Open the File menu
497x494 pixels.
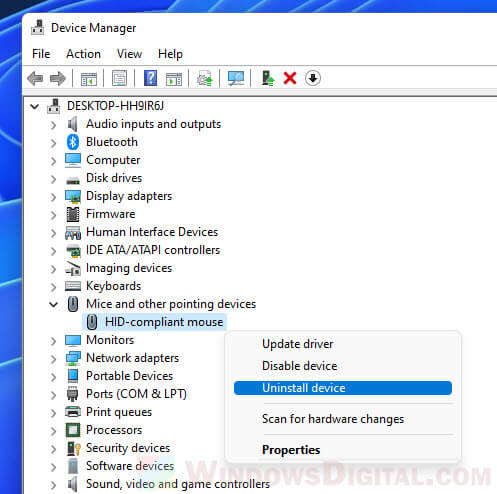[x=41, y=54]
